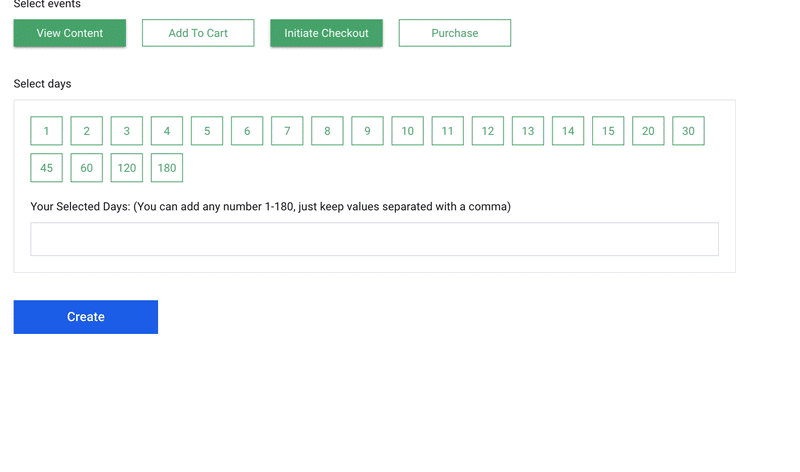Screen dimensions: 800x472
Task: Choose the 45 day option
Action: 47,168
